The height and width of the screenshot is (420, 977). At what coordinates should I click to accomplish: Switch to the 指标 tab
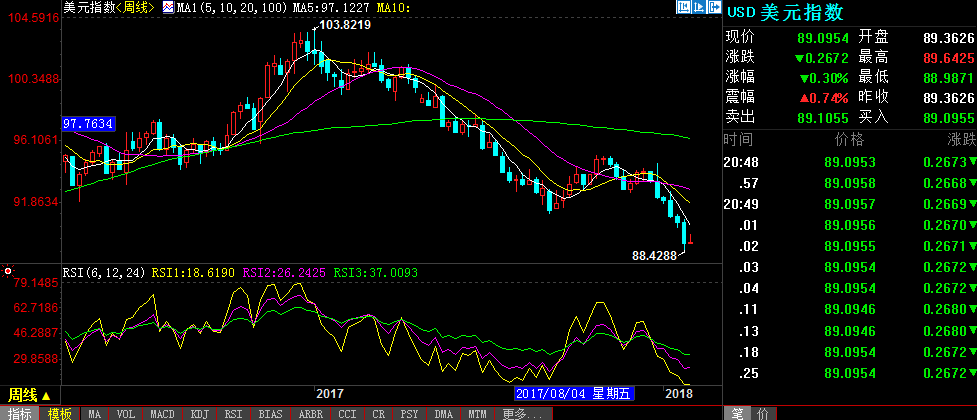20,413
